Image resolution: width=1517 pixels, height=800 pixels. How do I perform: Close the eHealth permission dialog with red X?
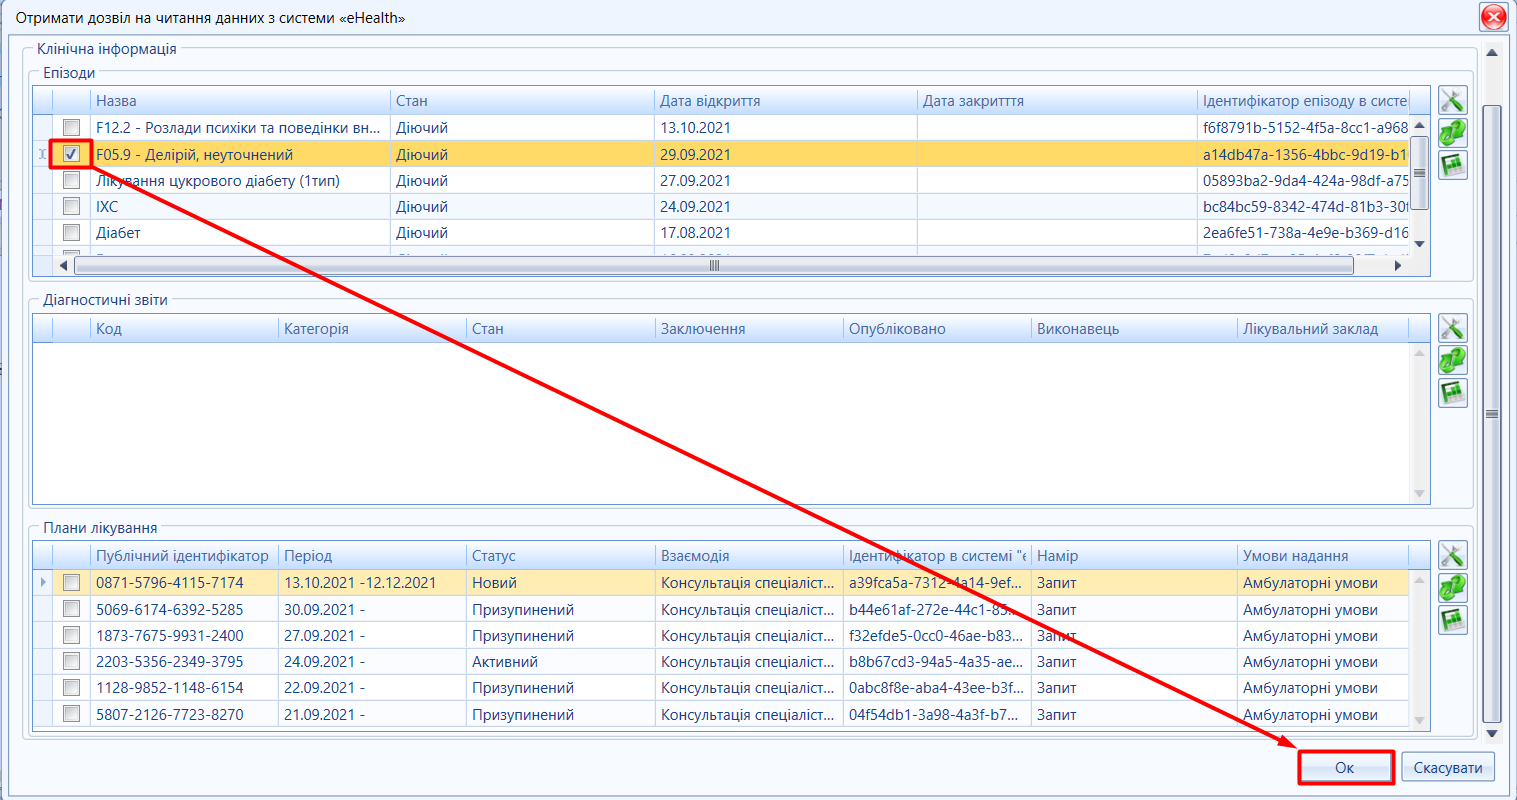(1493, 17)
